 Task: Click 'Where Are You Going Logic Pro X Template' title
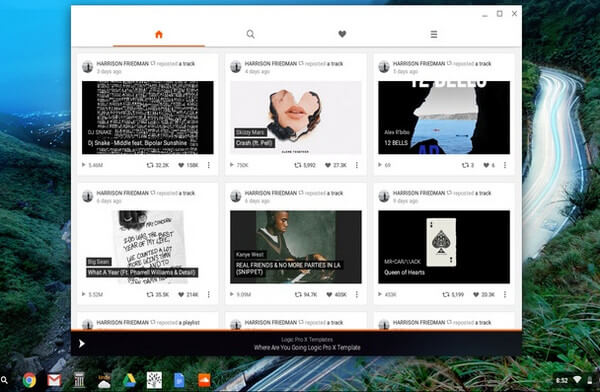(307, 348)
